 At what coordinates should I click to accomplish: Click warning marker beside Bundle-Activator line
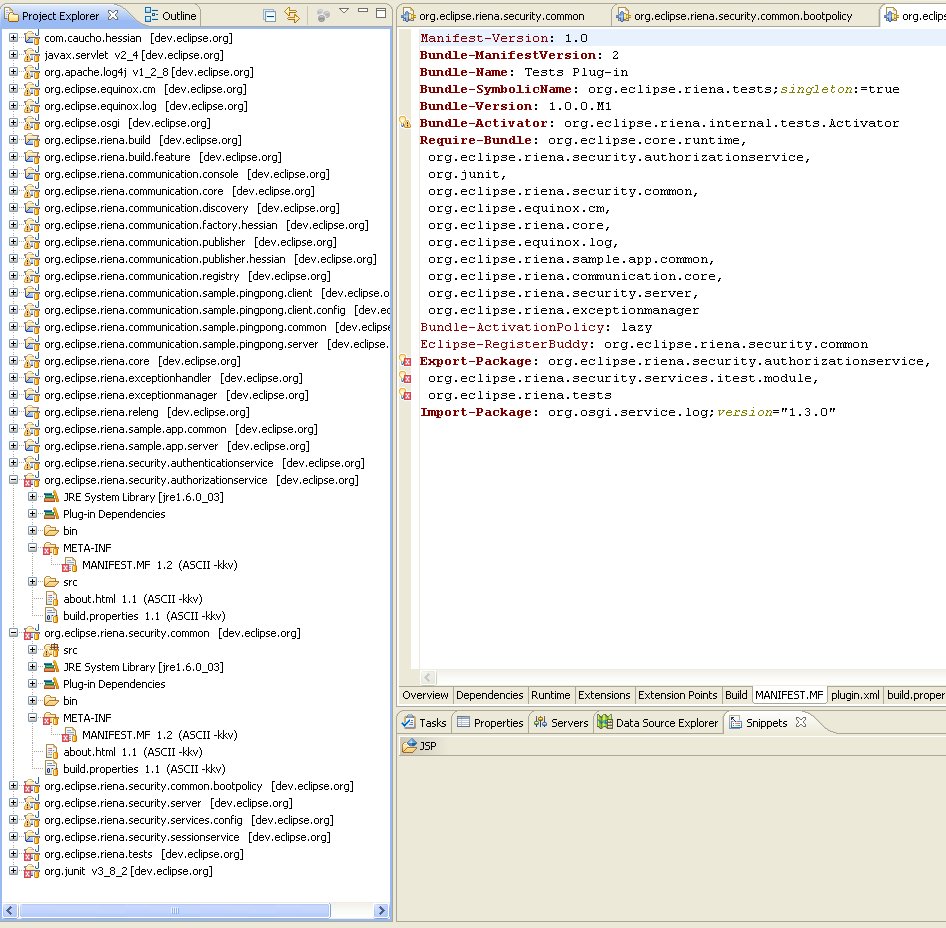click(x=405, y=123)
